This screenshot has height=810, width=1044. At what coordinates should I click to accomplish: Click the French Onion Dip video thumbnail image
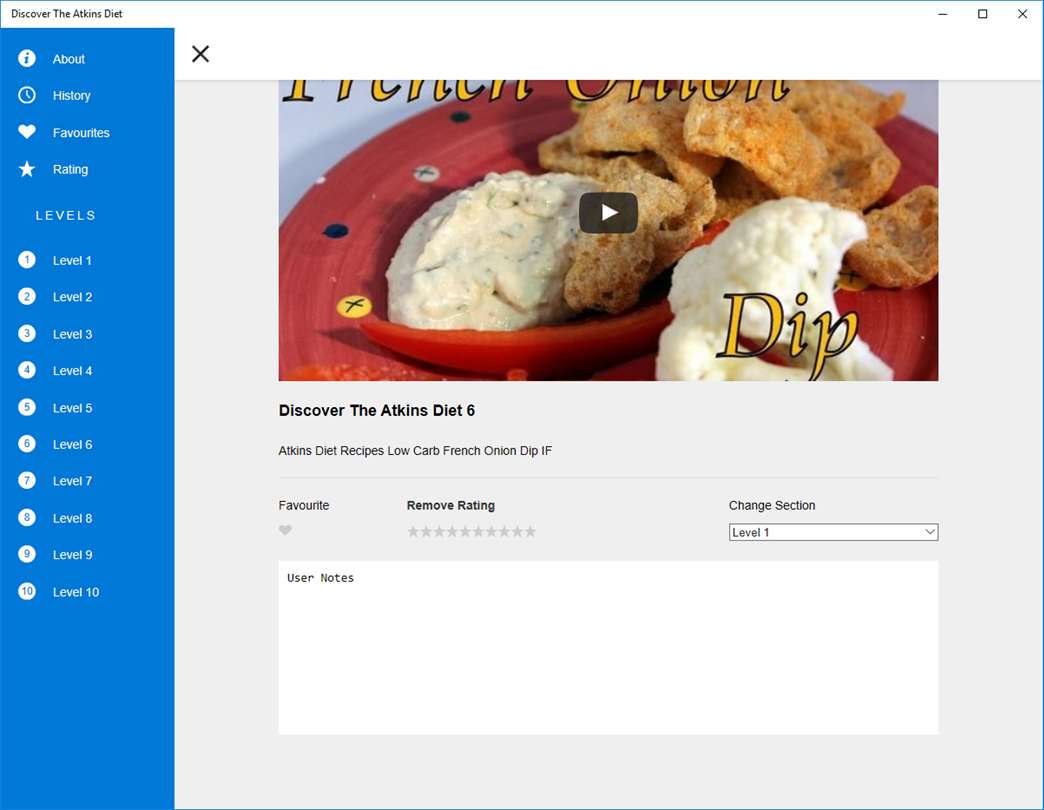(x=608, y=230)
